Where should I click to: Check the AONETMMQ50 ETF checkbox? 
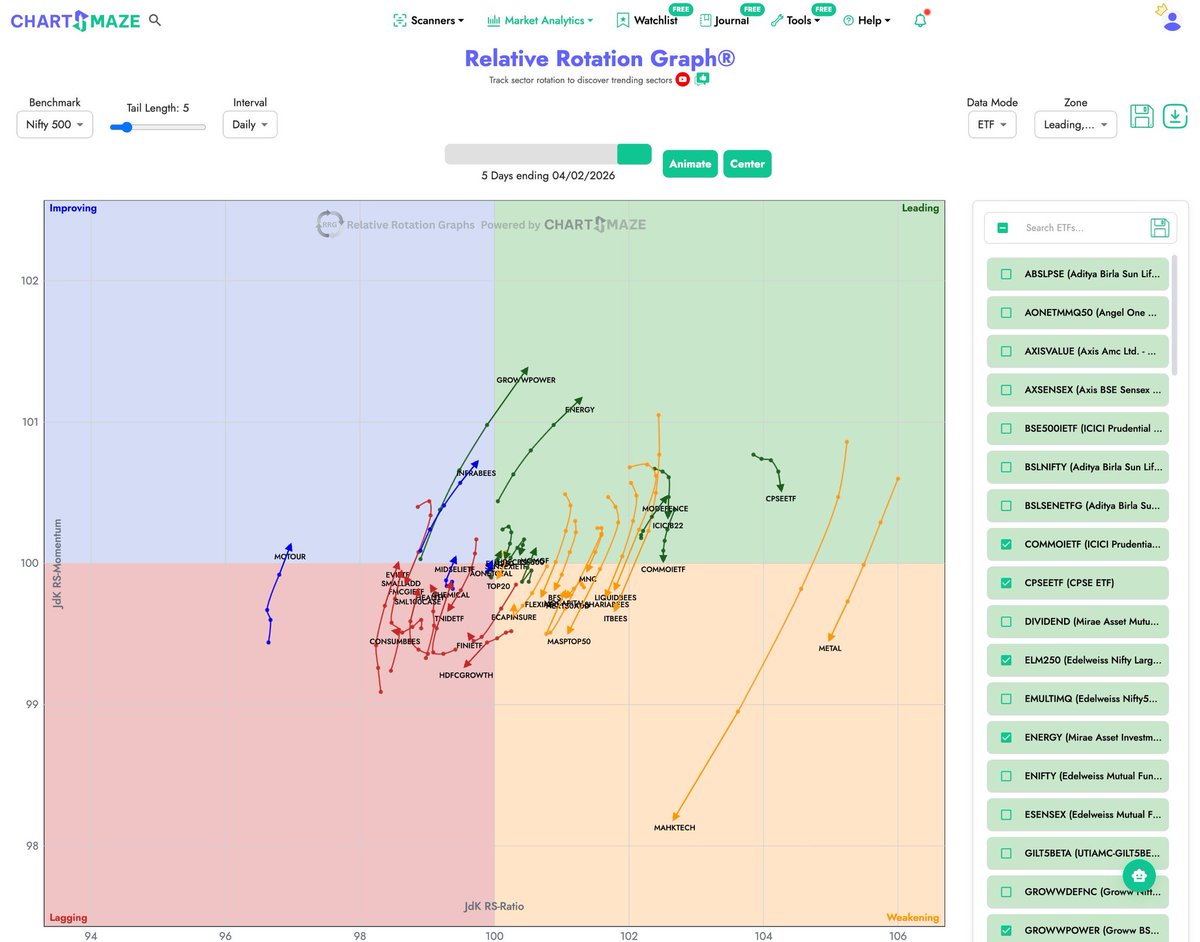(1006, 313)
